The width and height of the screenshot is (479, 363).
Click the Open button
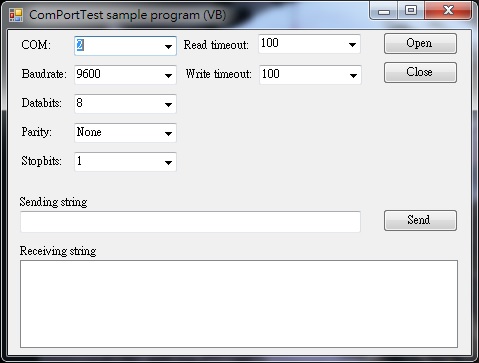(x=420, y=43)
